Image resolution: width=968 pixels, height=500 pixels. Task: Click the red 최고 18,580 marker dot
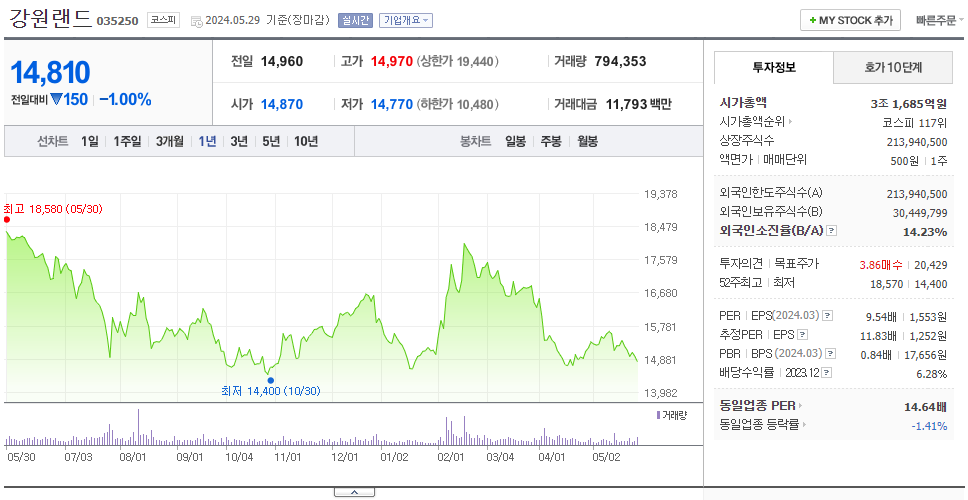pos(7,219)
